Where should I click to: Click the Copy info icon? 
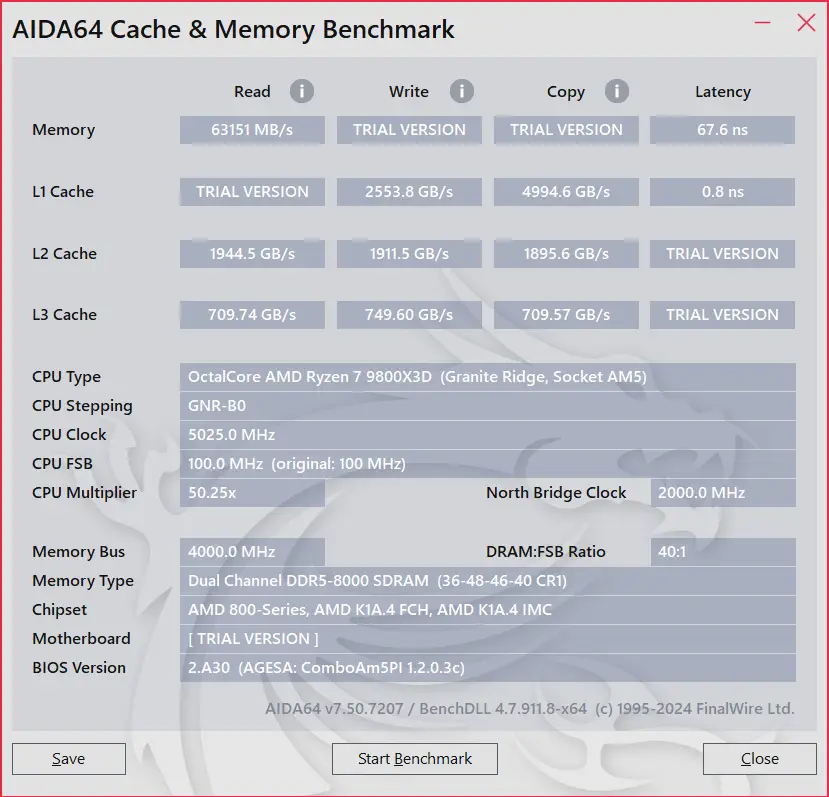616,91
